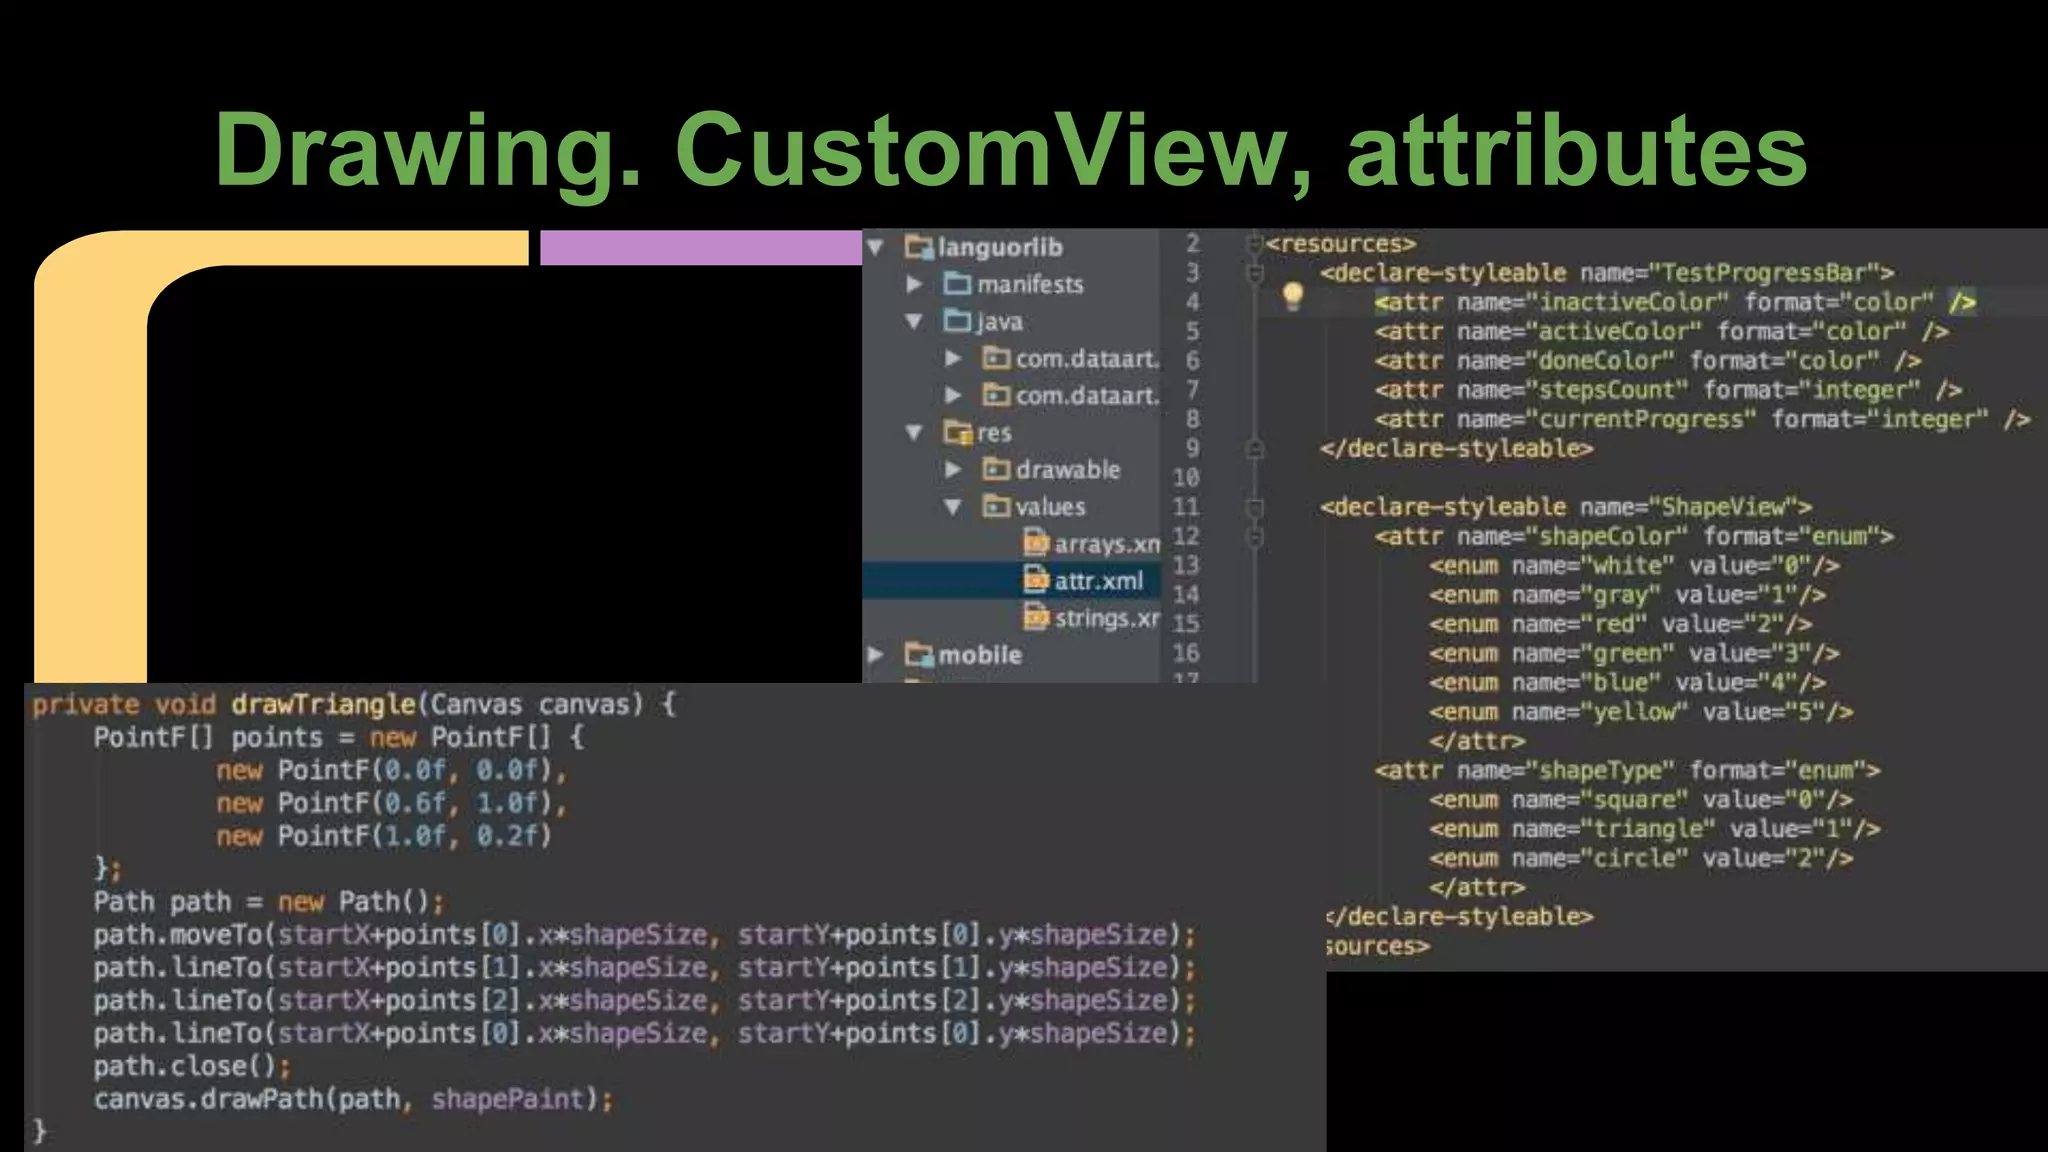Click the activeColor attr line

point(1661,331)
